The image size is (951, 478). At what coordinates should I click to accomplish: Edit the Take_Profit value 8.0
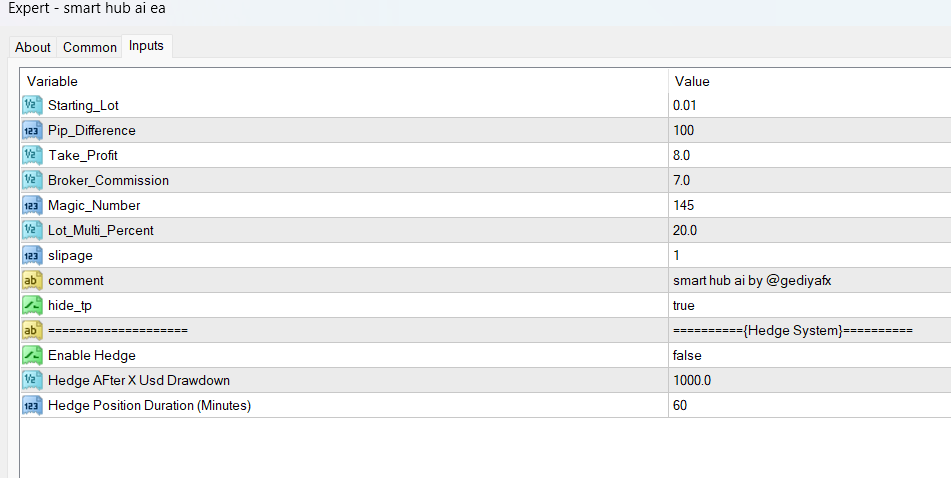pos(682,155)
